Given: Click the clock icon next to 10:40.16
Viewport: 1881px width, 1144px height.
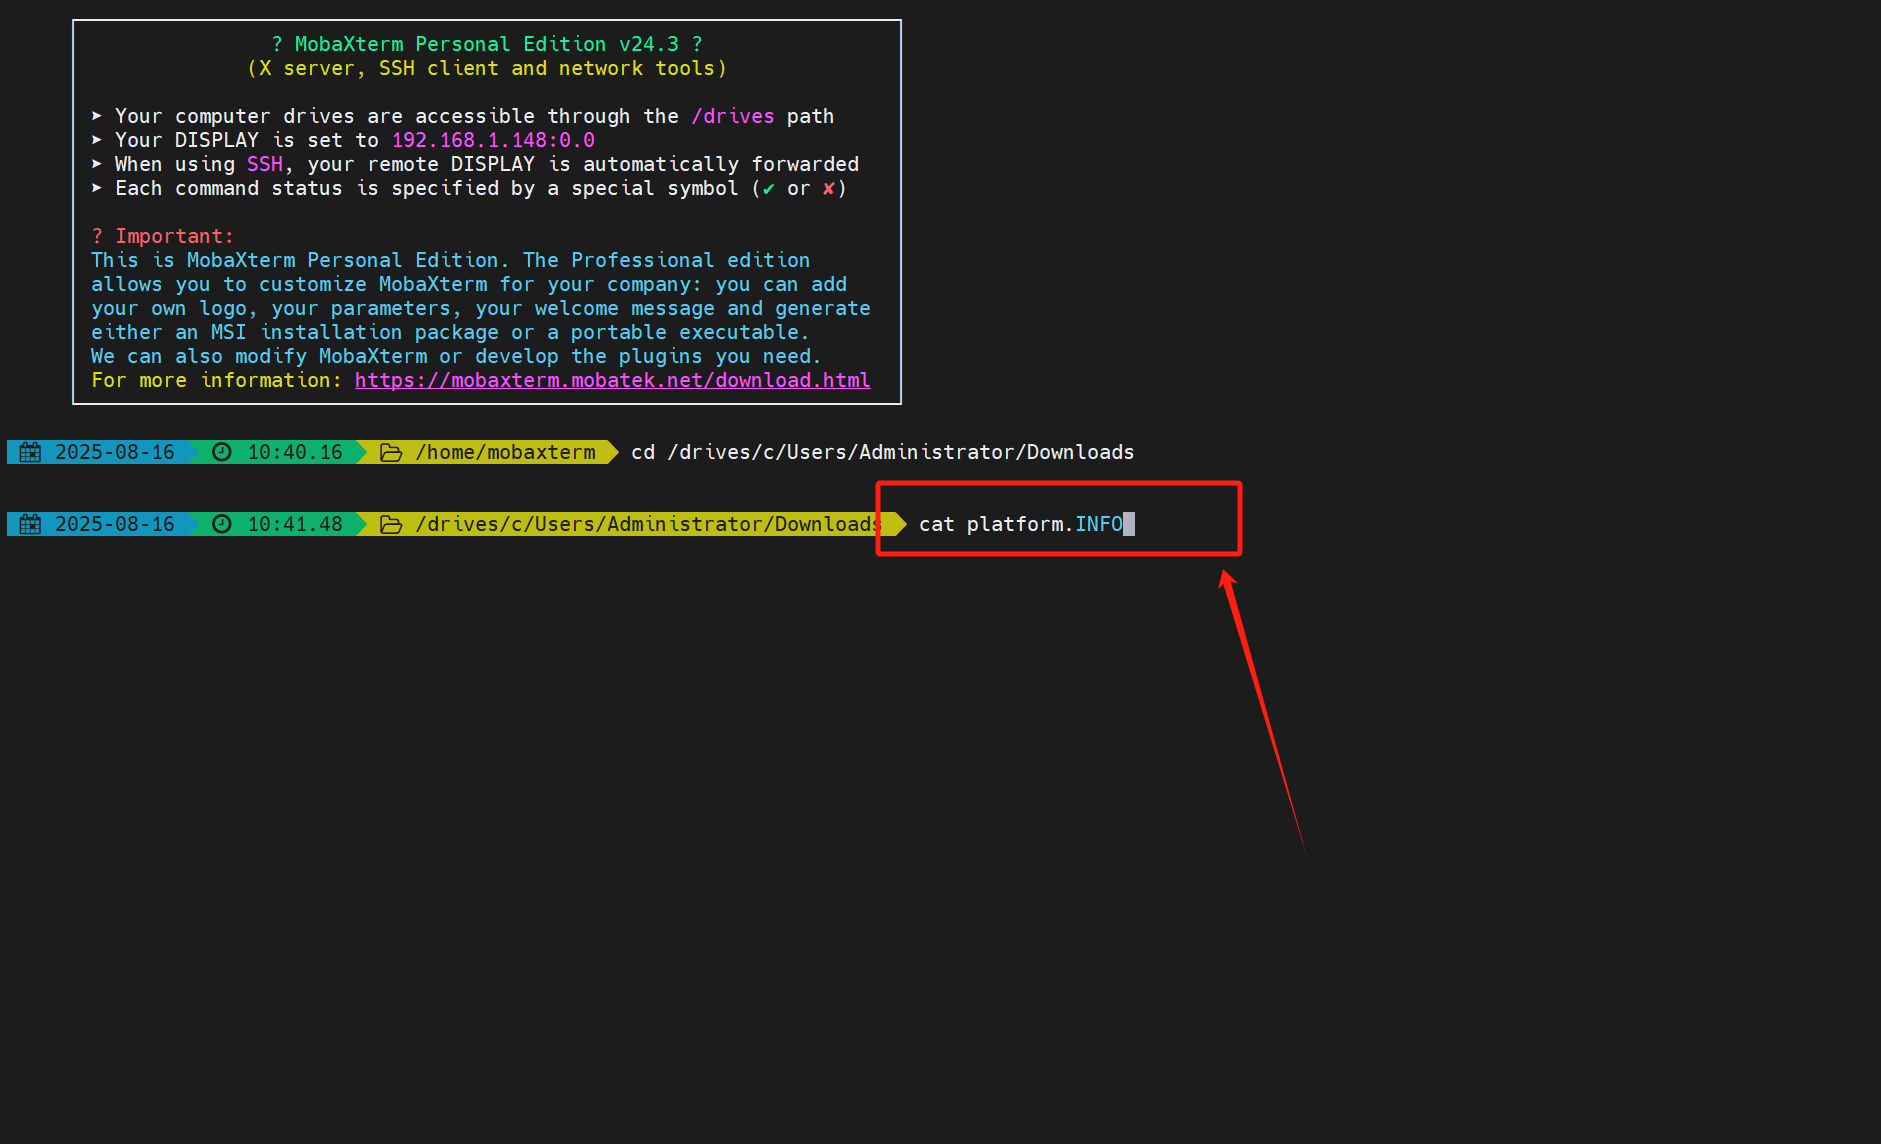Looking at the screenshot, I should [222, 452].
